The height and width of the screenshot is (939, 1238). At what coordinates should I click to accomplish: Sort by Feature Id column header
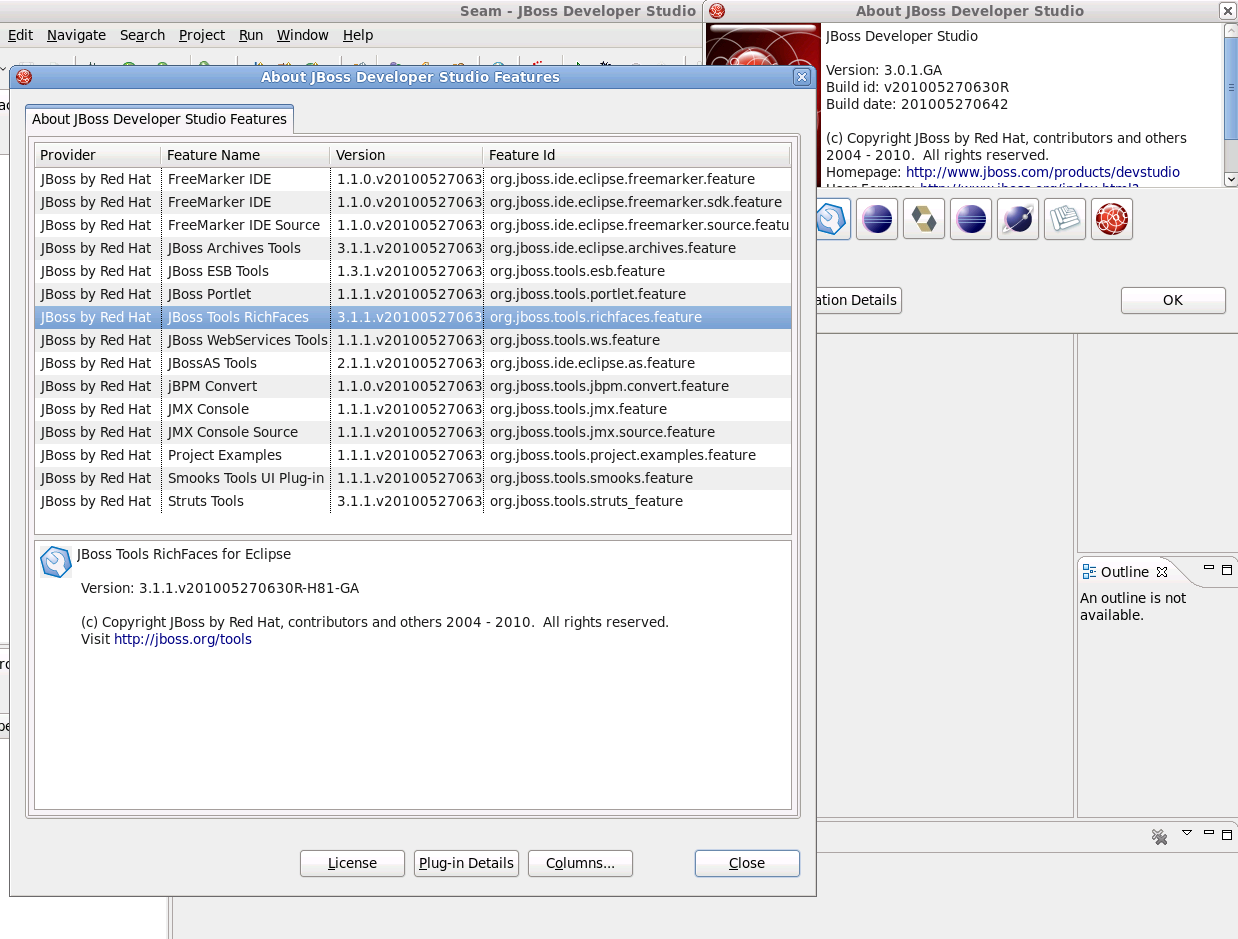[x=637, y=155]
